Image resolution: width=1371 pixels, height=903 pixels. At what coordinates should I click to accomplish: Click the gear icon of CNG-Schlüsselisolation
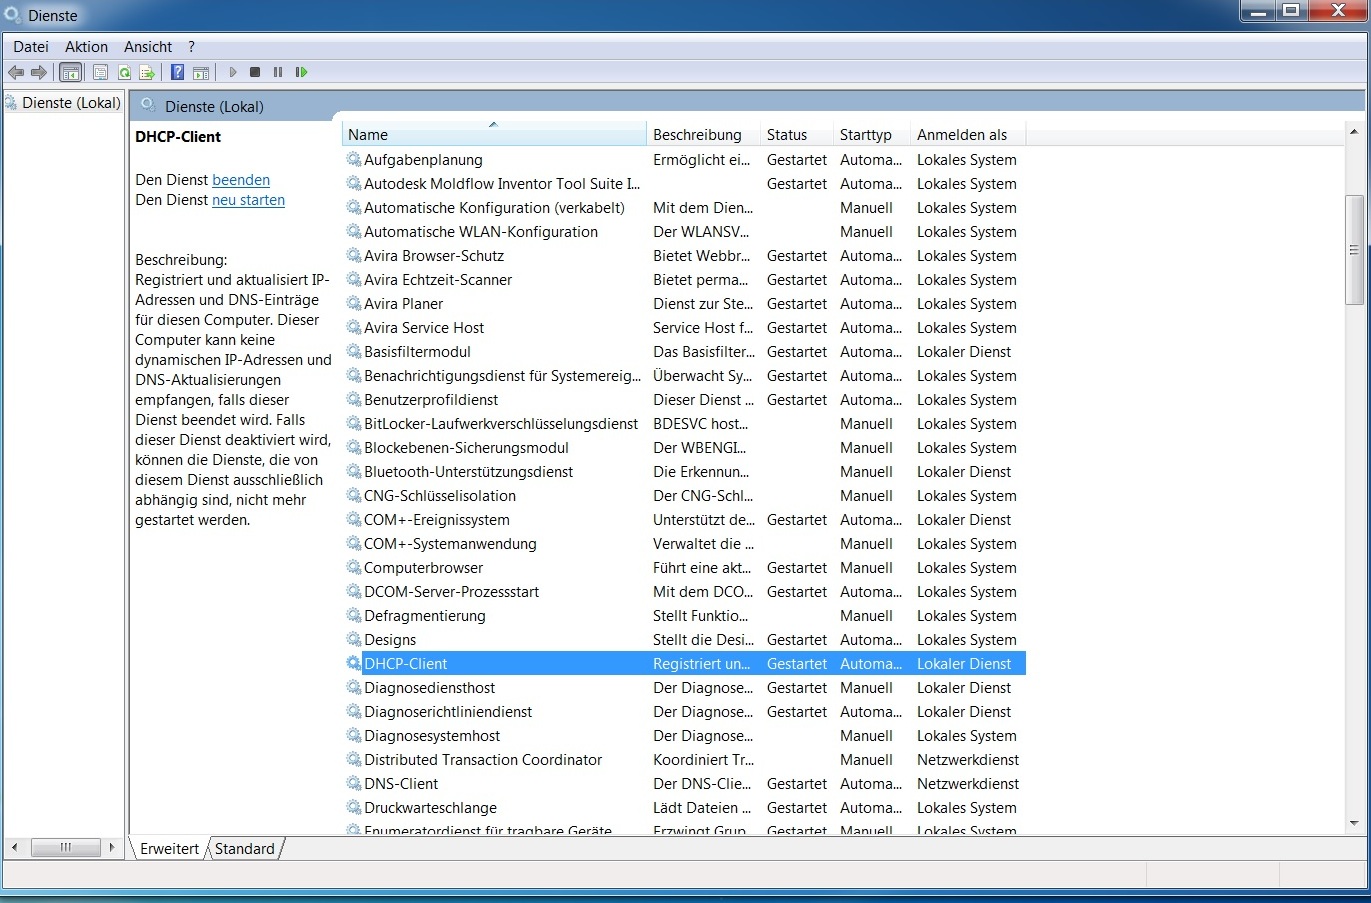point(354,496)
